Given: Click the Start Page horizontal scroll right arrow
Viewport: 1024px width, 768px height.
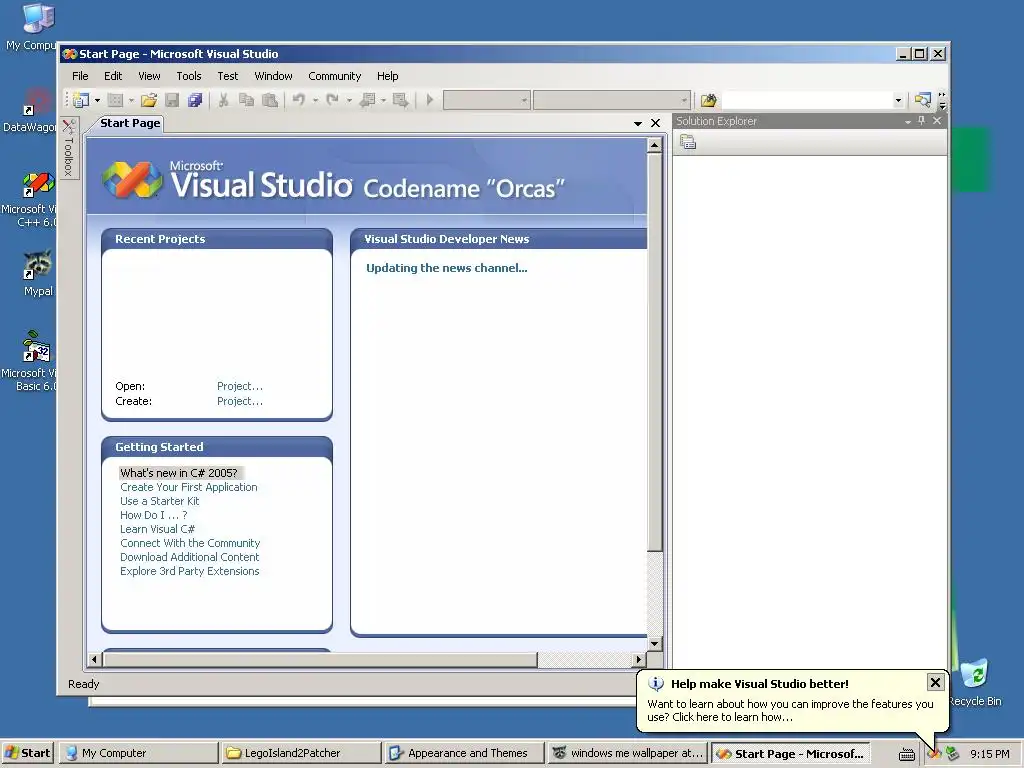Looking at the screenshot, I should [x=639, y=660].
